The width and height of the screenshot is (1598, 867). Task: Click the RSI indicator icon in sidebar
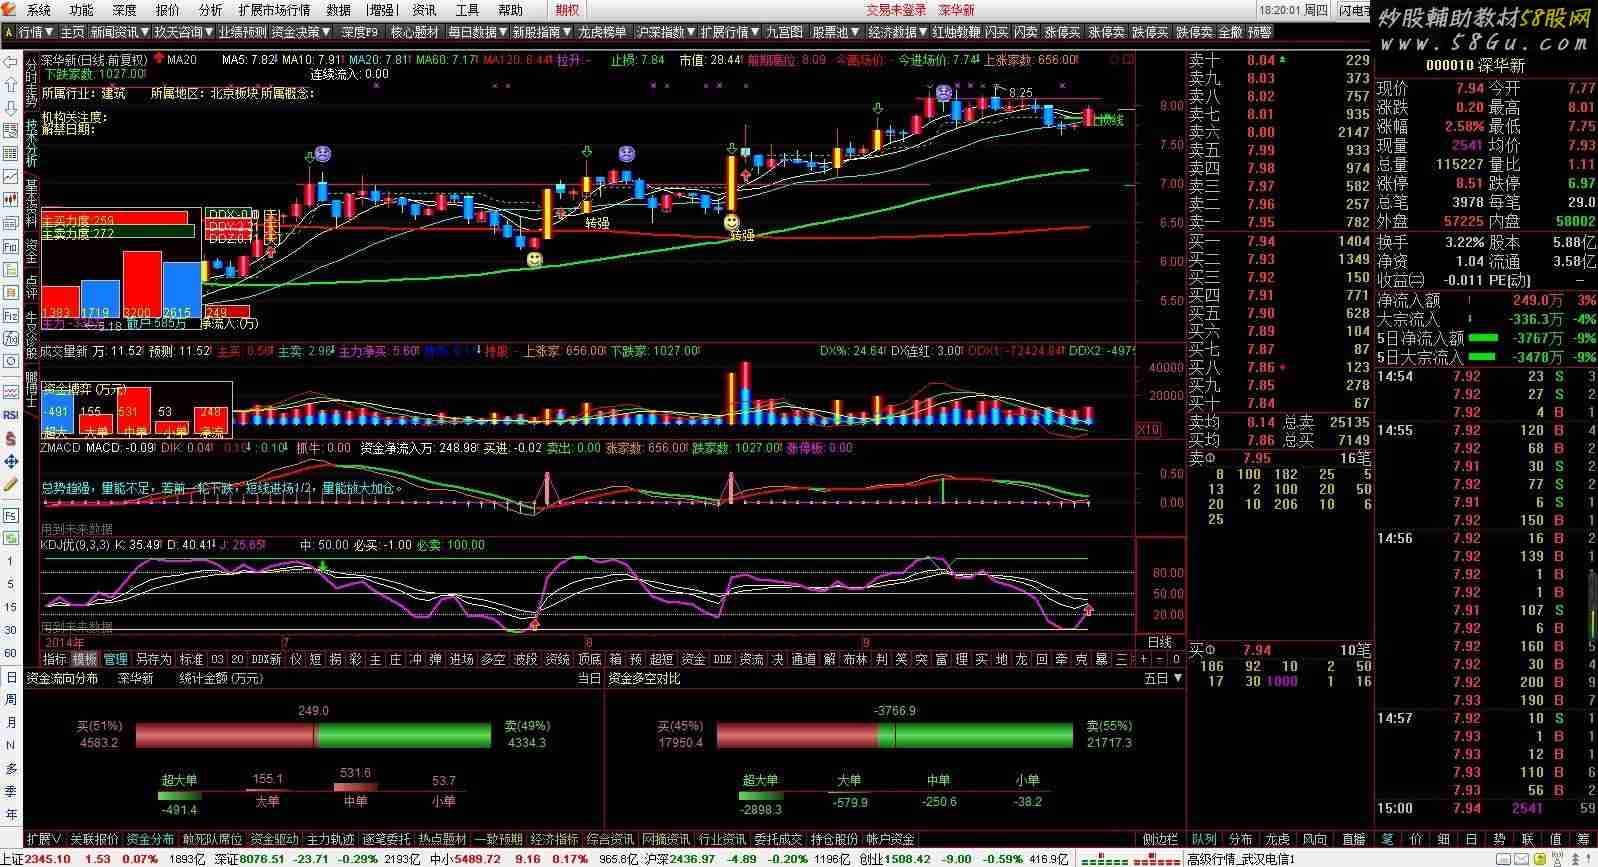11,415
